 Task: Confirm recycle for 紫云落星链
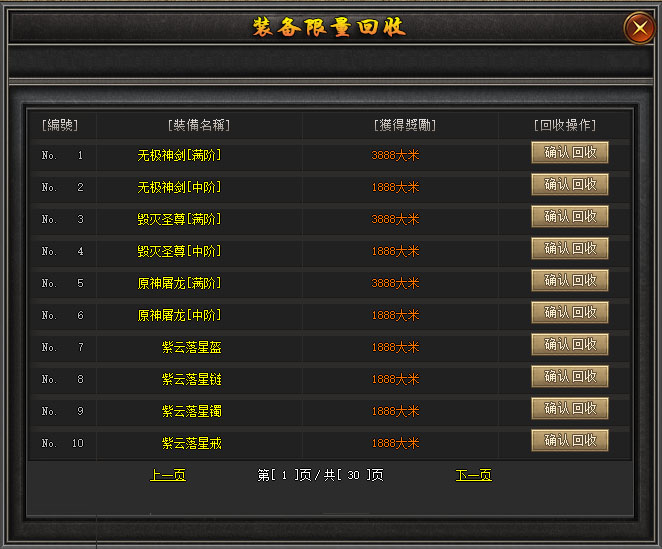click(570, 376)
